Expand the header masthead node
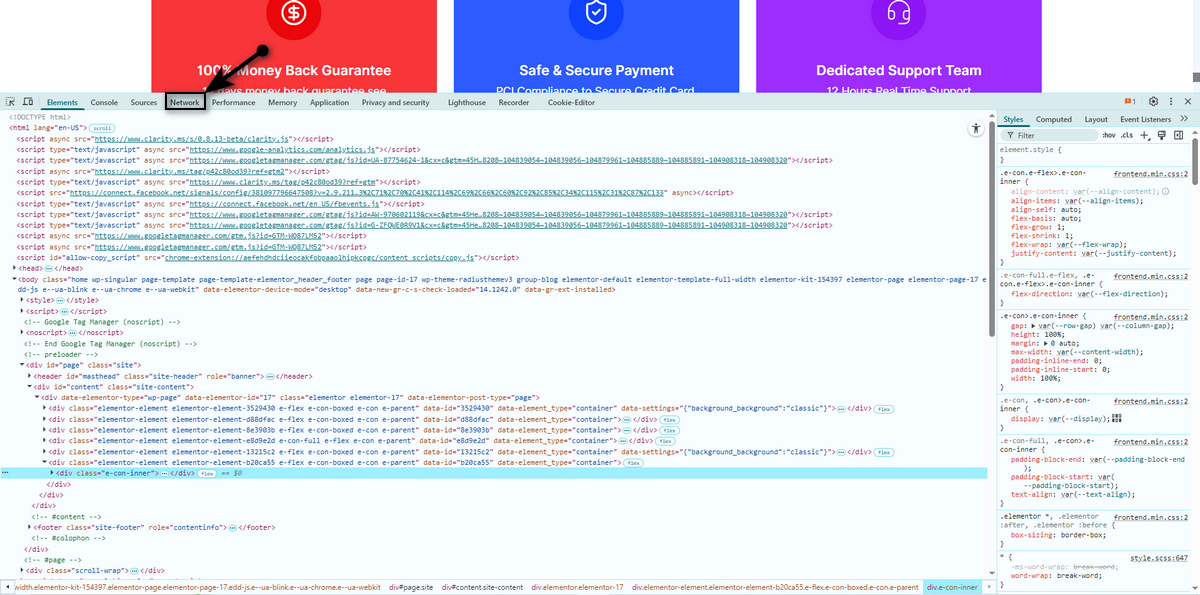 [31, 376]
